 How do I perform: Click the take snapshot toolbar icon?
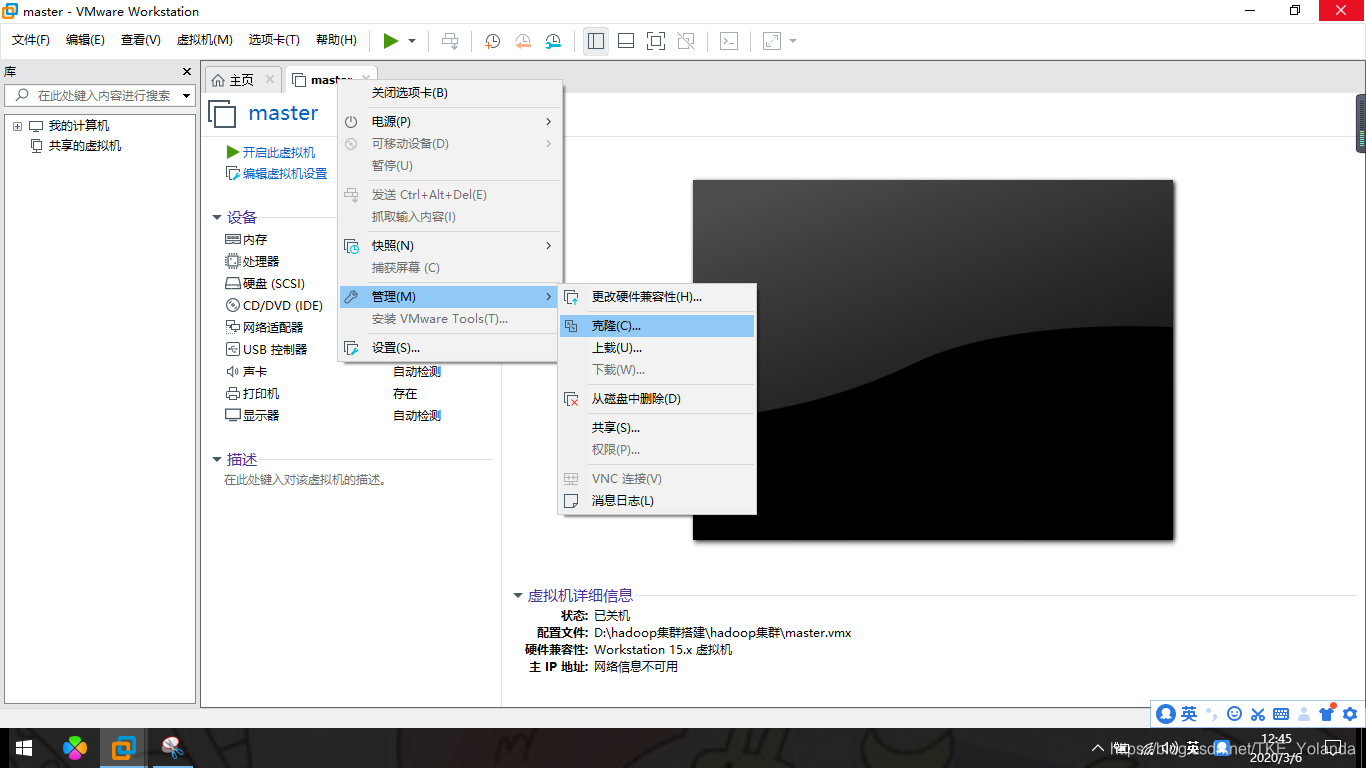(x=493, y=41)
